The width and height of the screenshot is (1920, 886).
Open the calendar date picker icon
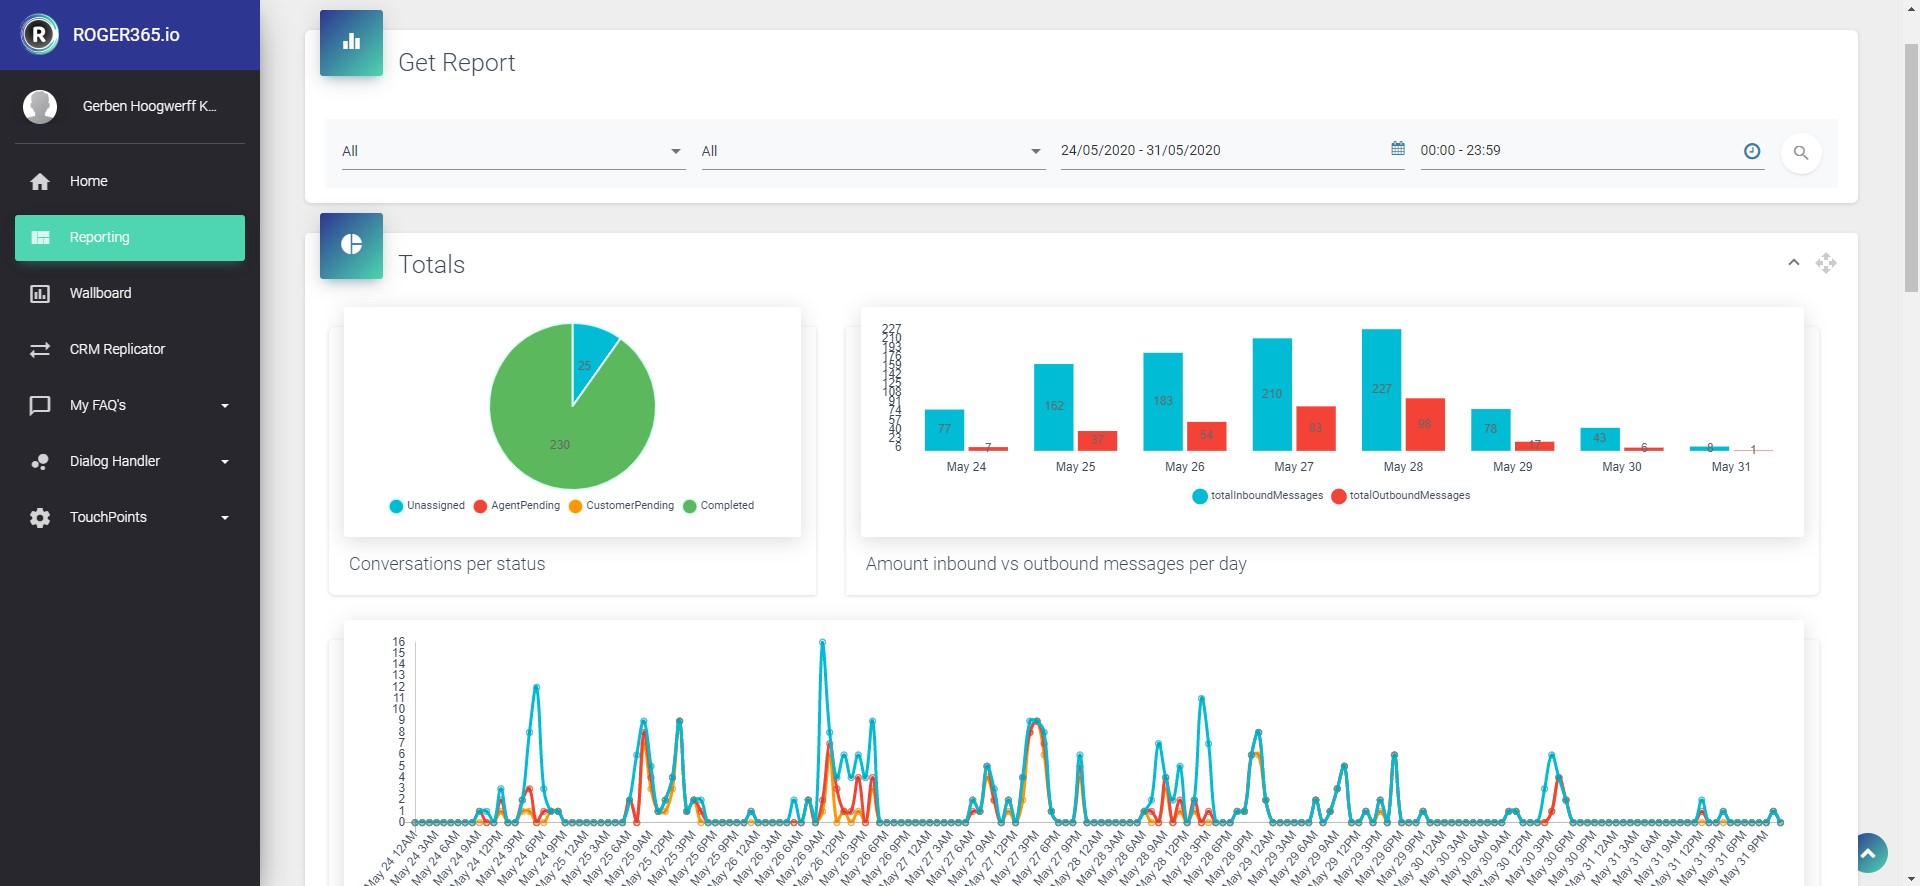(x=1398, y=148)
